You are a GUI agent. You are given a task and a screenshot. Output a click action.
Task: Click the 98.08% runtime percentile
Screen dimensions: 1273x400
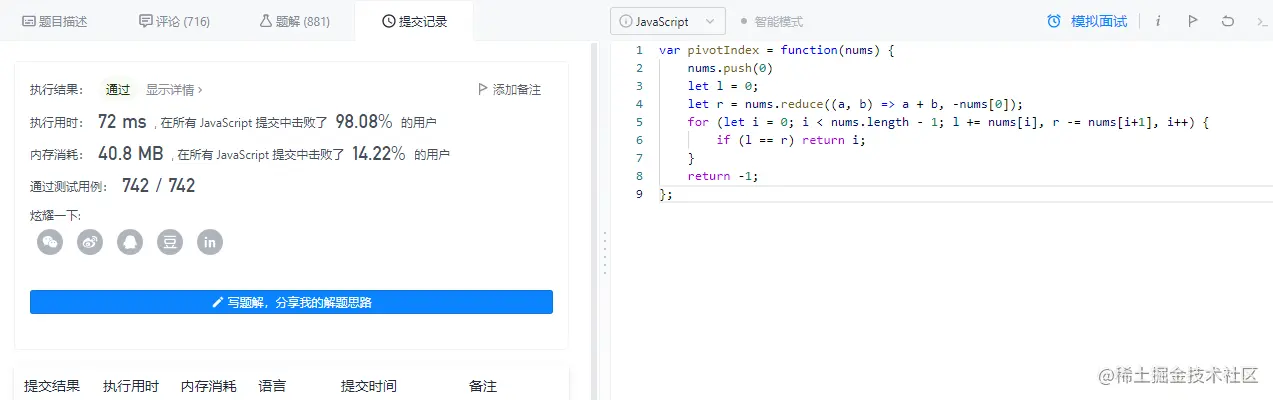coord(364,121)
